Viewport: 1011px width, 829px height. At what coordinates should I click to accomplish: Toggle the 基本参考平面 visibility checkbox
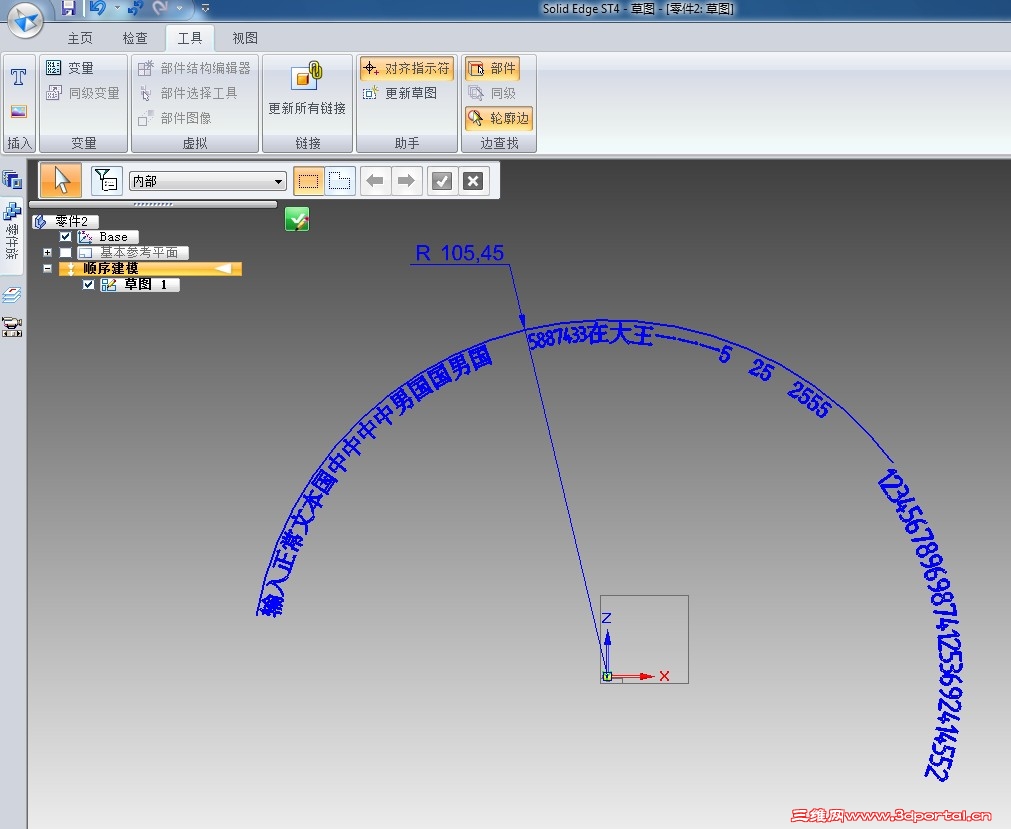pos(65,253)
